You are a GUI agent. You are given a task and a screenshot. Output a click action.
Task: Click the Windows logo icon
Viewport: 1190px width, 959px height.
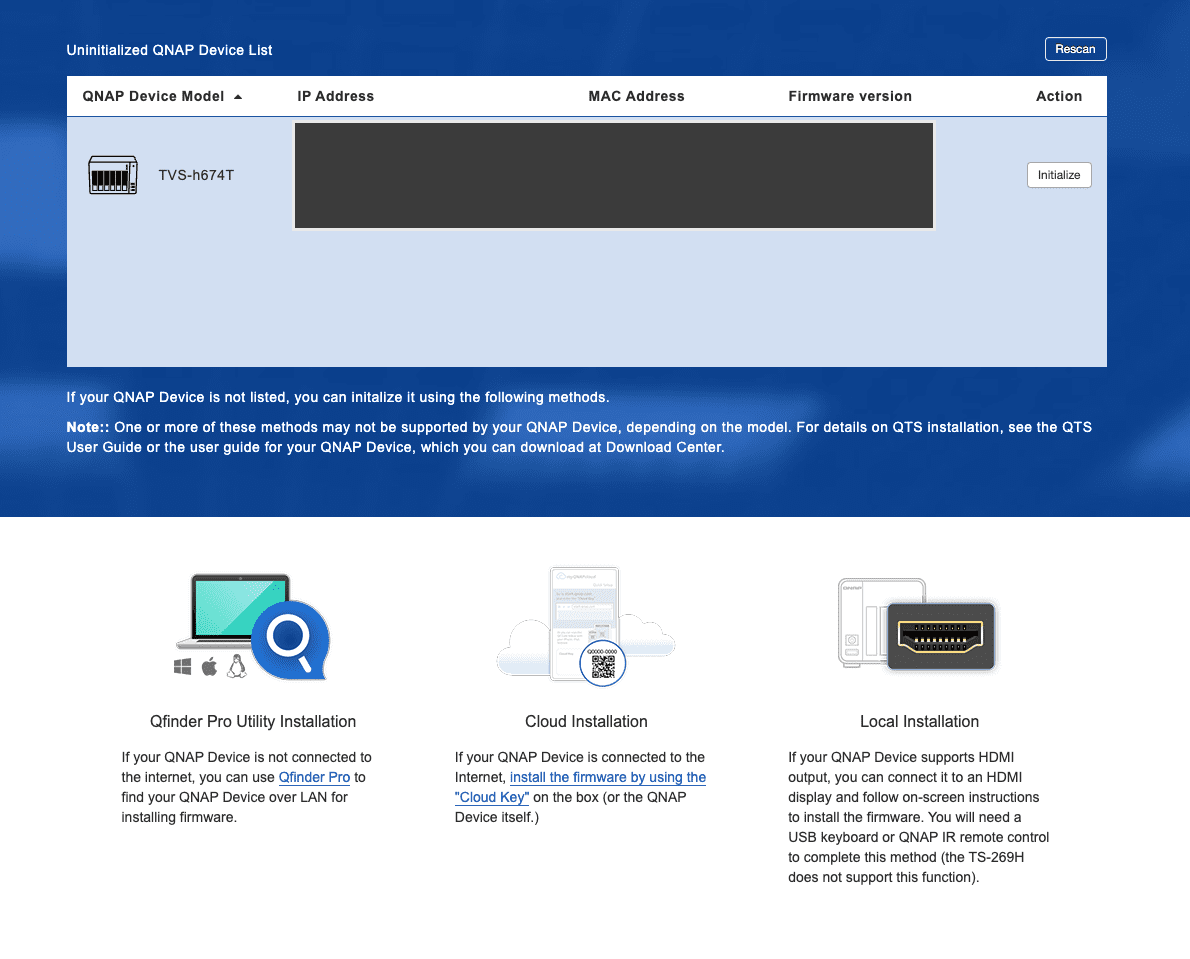(182, 667)
